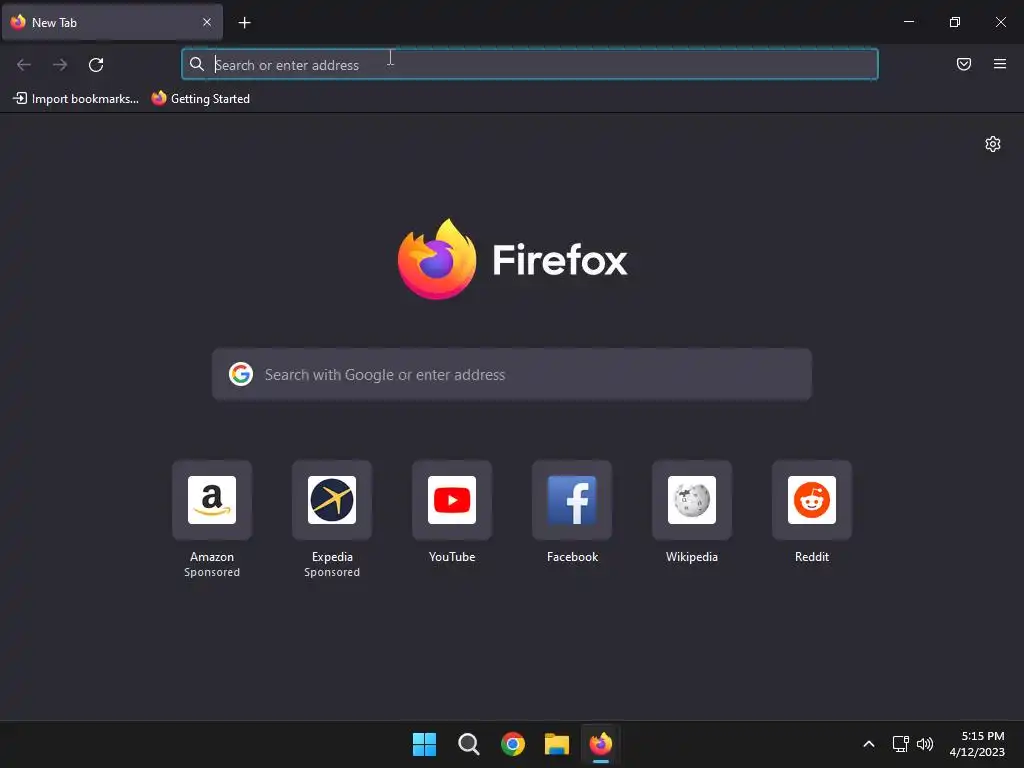Viewport: 1024px width, 768px height.
Task: Click the Google logo in search box
Action: coord(241,374)
